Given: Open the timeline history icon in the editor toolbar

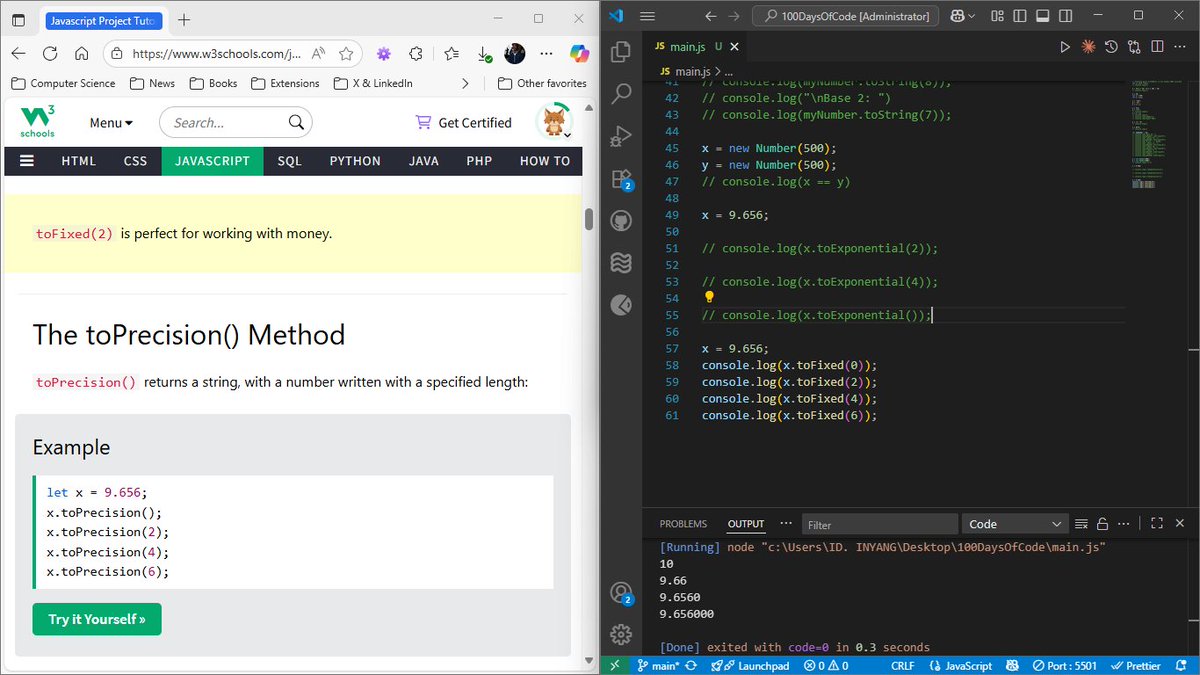Looking at the screenshot, I should [x=1111, y=47].
